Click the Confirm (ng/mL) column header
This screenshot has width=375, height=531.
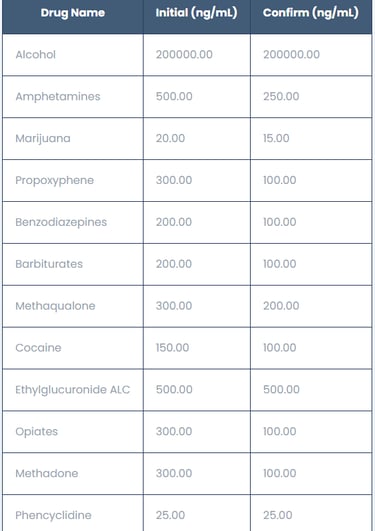click(311, 13)
